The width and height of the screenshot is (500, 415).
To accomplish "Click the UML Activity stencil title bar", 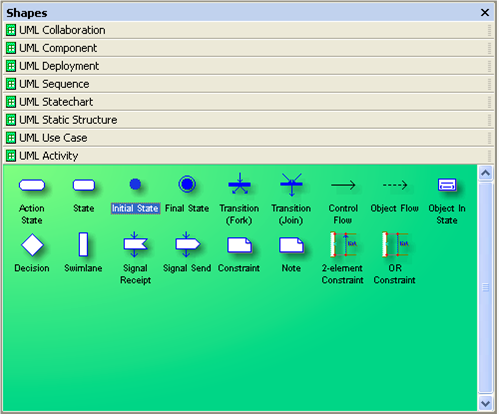I will click(248, 156).
